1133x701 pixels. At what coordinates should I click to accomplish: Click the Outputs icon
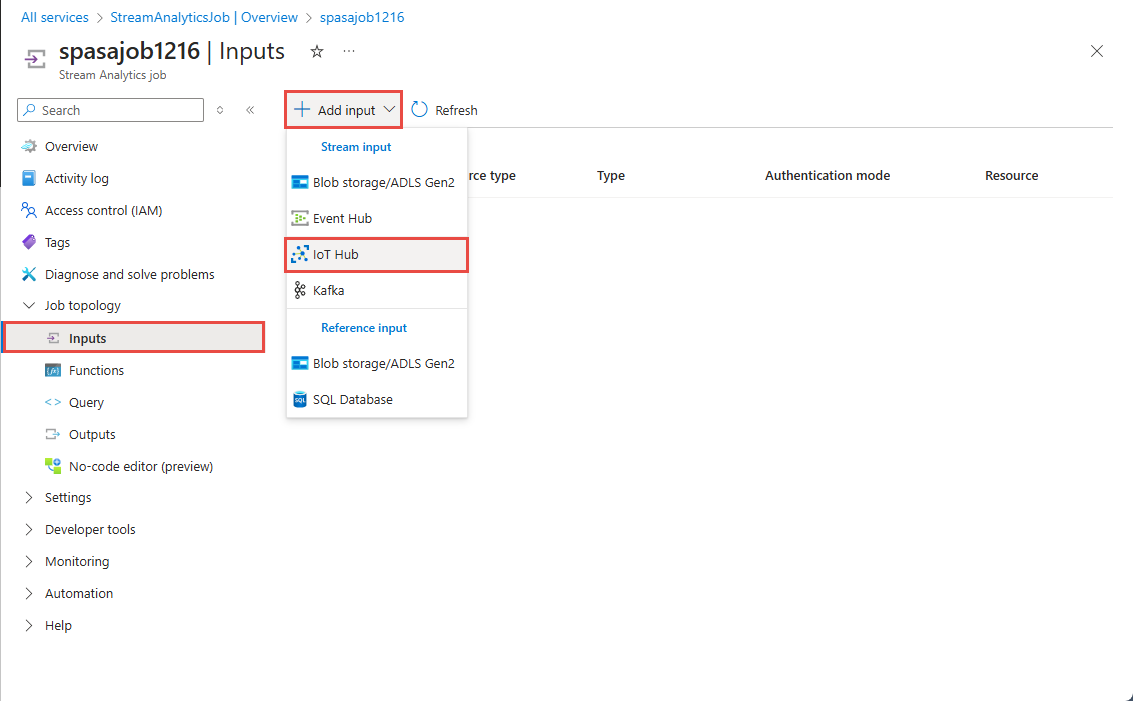point(53,434)
